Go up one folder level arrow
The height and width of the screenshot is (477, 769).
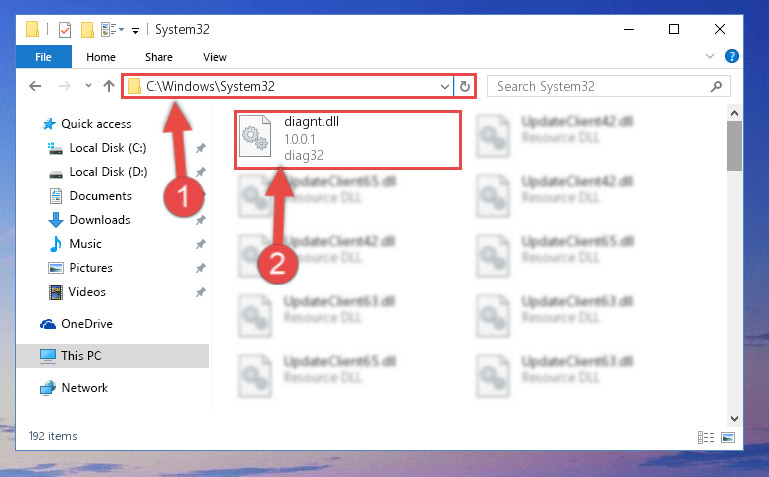click(109, 86)
